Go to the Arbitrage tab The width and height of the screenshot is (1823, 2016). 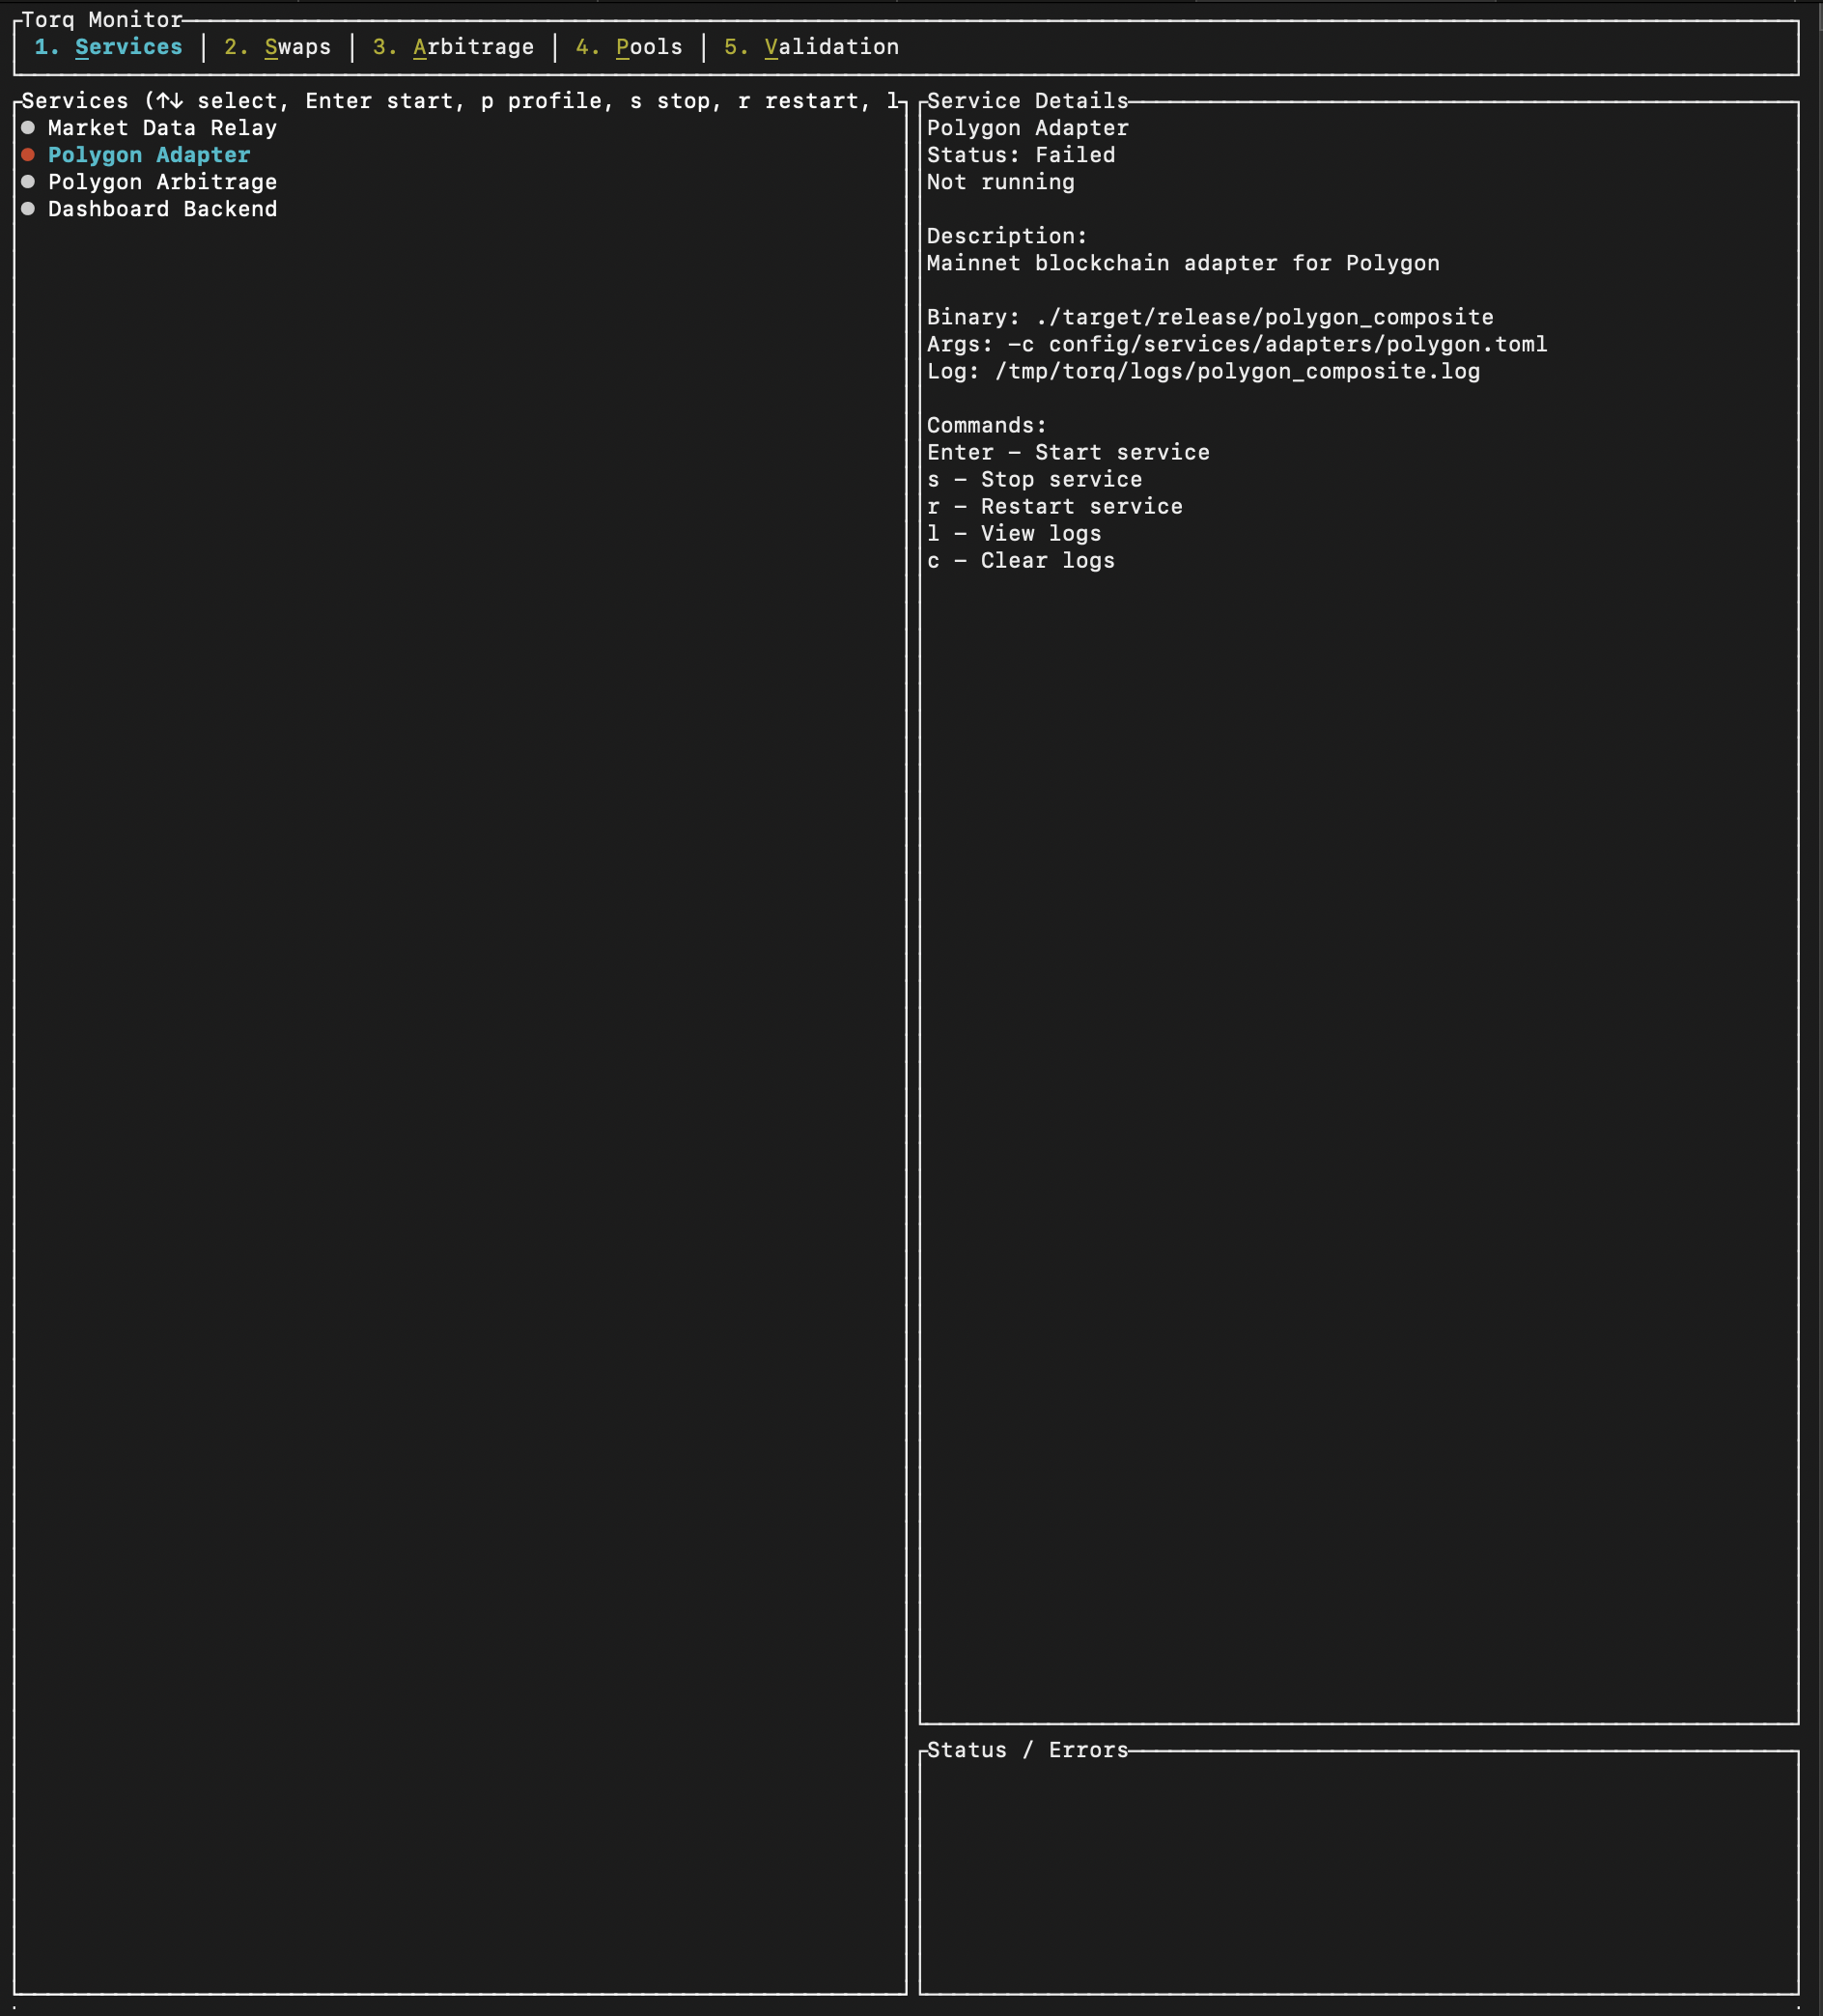[x=453, y=47]
